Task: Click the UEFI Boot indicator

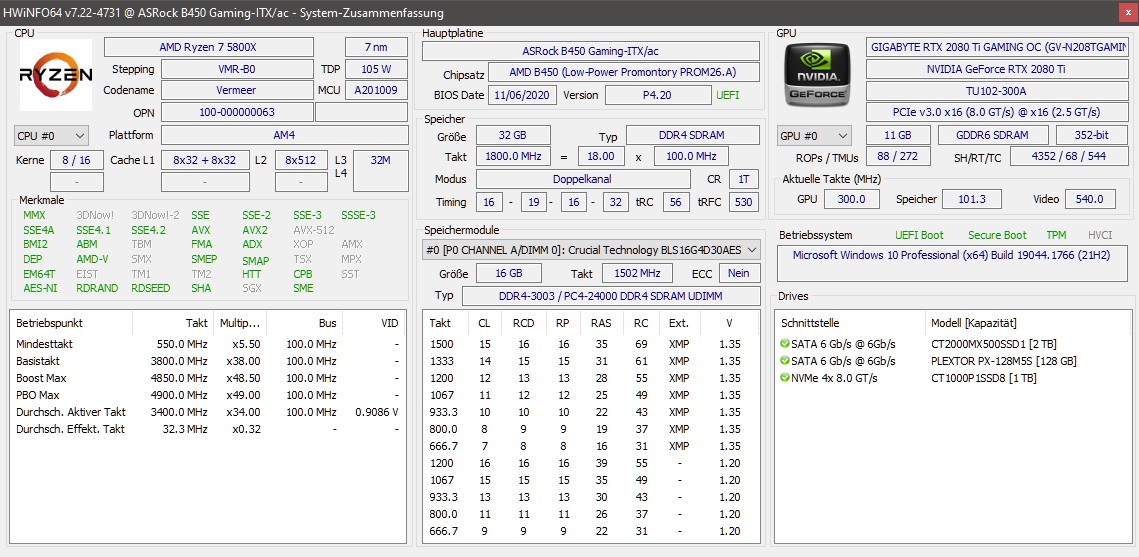Action: point(920,235)
